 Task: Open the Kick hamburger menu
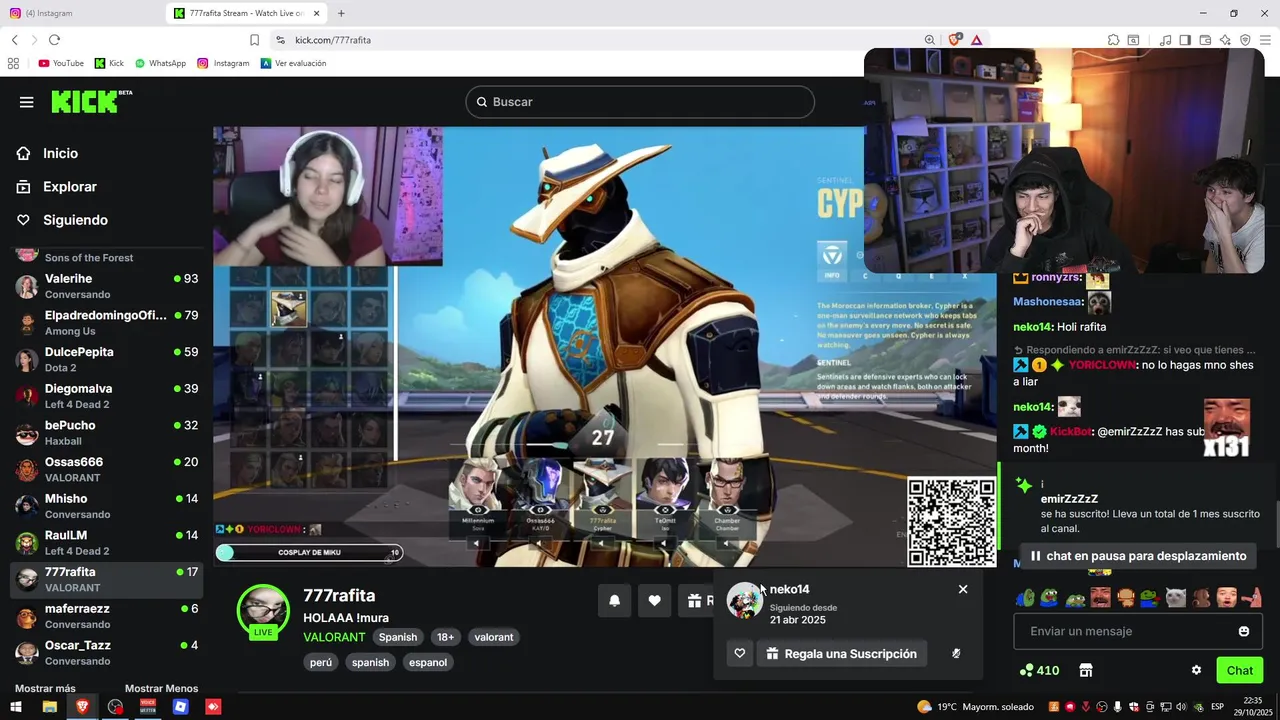coord(27,102)
